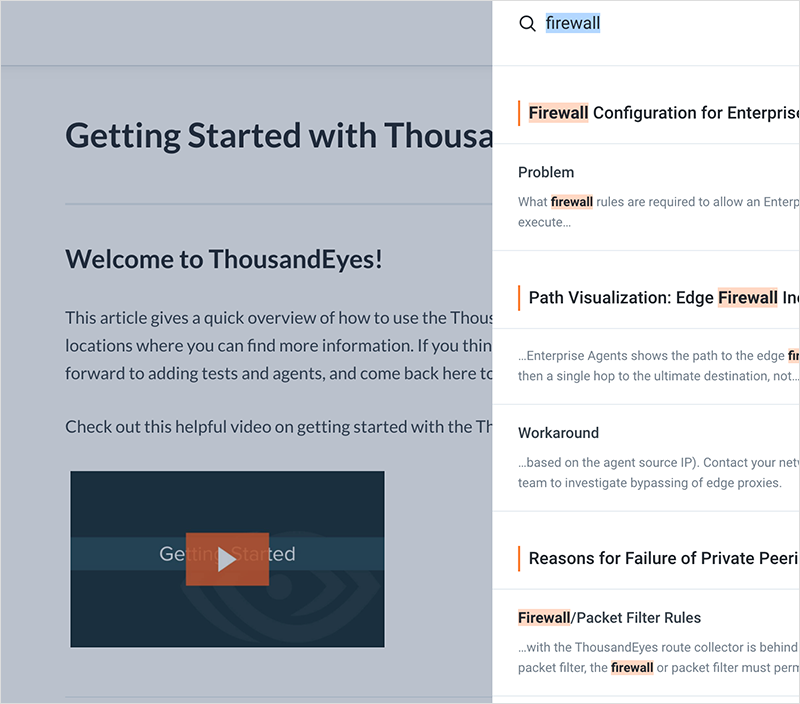The height and width of the screenshot is (704, 800).
Task: Click the search magnifier icon
Action: (x=527, y=24)
